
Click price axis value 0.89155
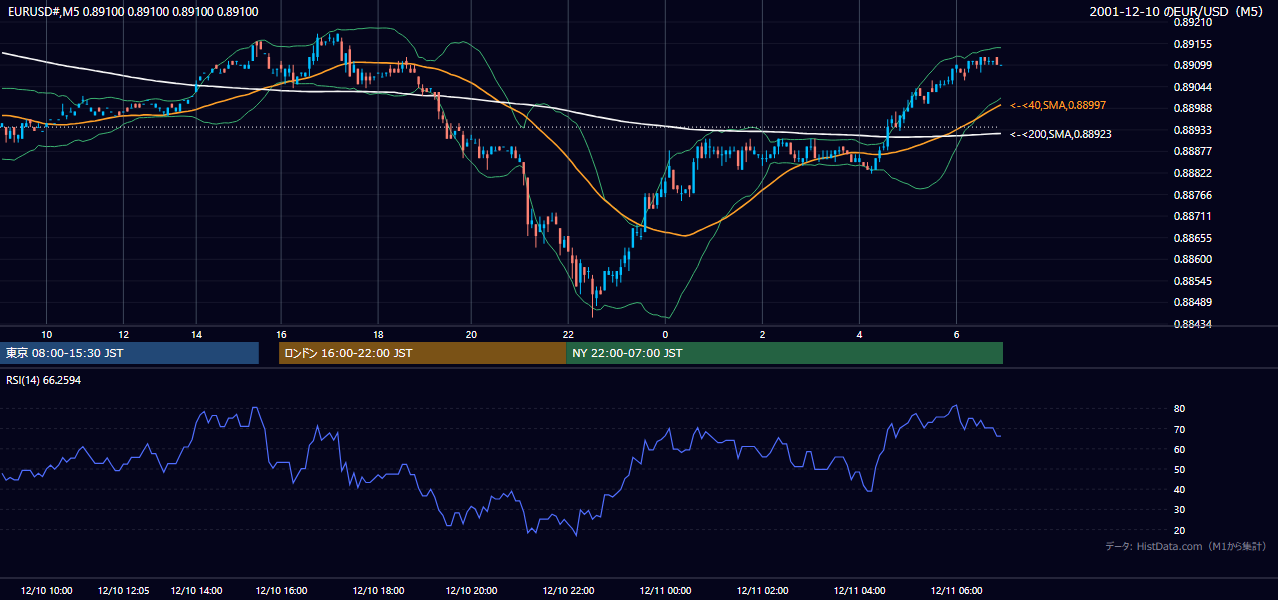pyautogui.click(x=1193, y=44)
